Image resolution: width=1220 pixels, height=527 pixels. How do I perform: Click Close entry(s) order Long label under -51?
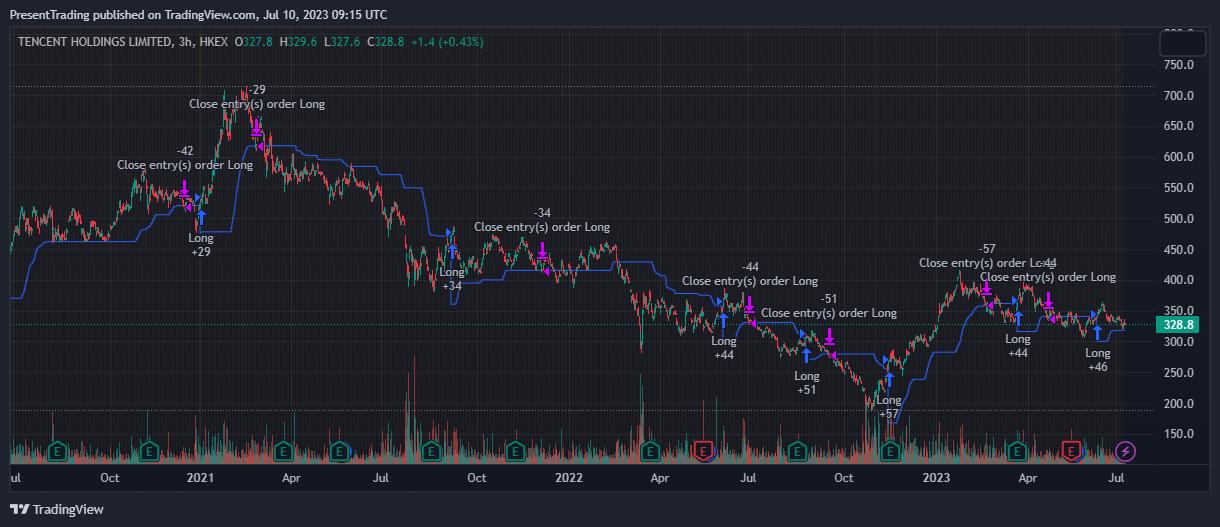pos(829,313)
